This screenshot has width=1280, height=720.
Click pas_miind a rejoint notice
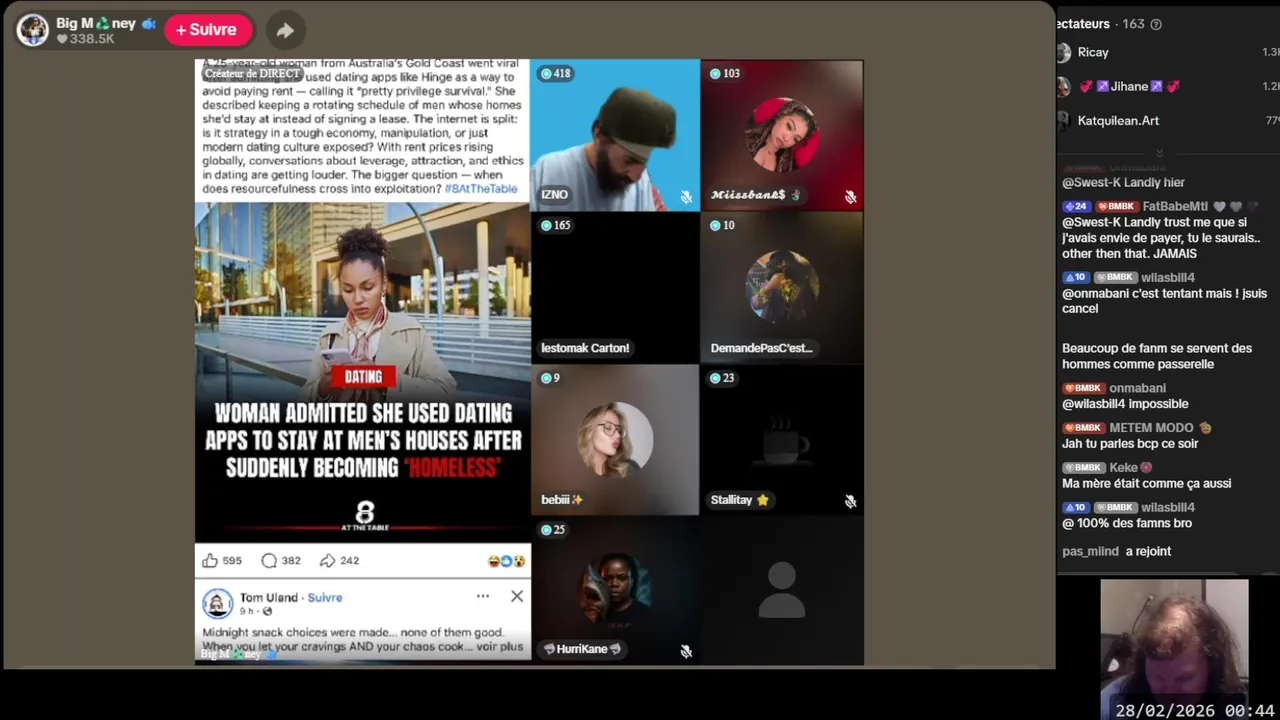click(x=1116, y=551)
